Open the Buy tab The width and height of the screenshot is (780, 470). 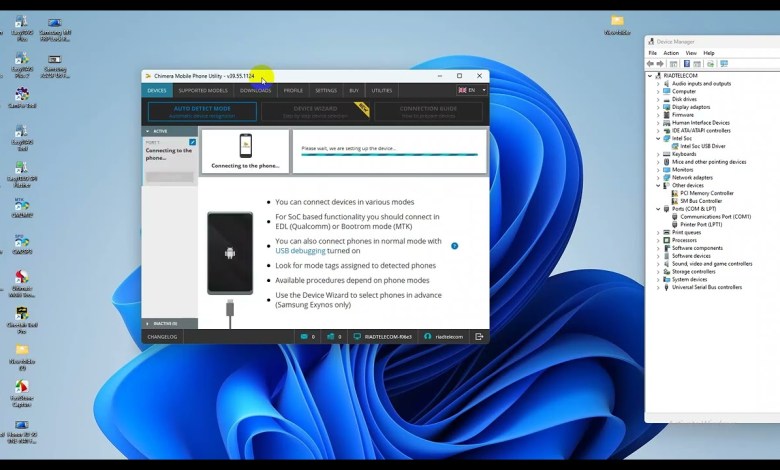pyautogui.click(x=354, y=91)
